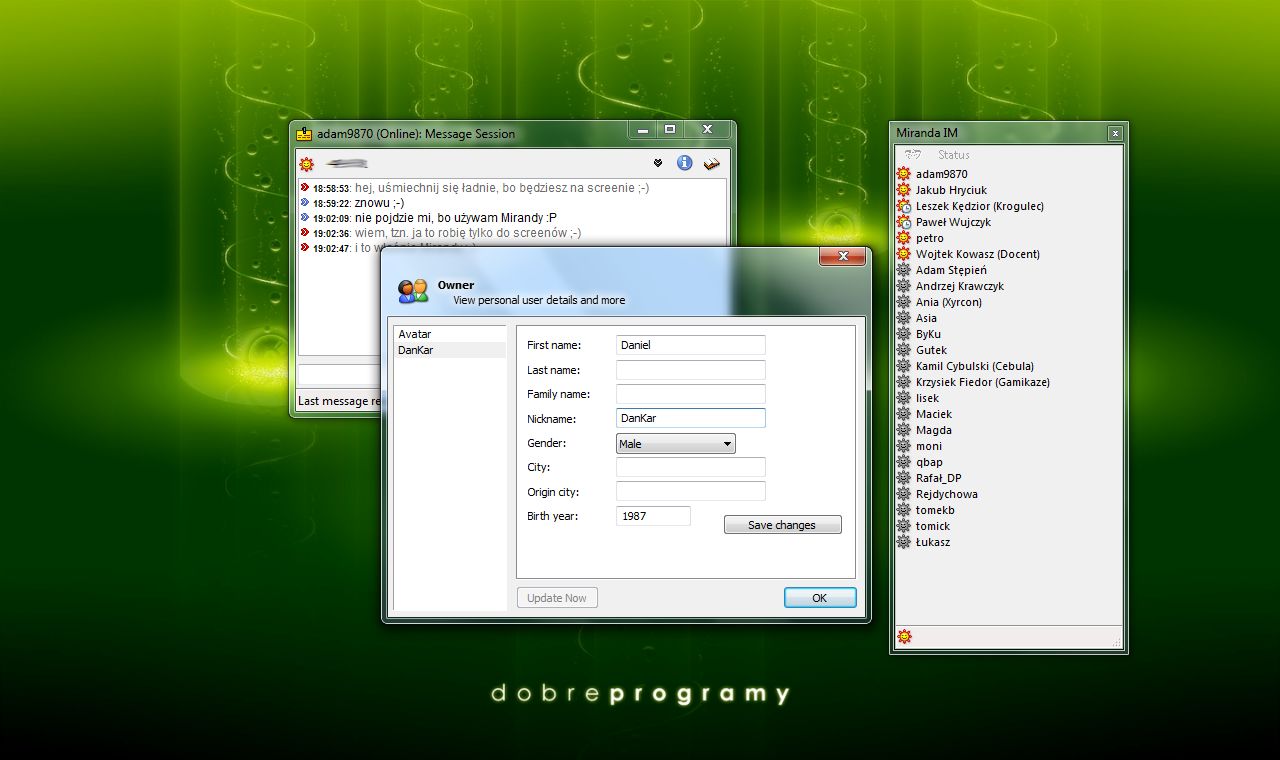Click the Last name input field
Viewport: 1280px width, 760px height.
pos(691,370)
